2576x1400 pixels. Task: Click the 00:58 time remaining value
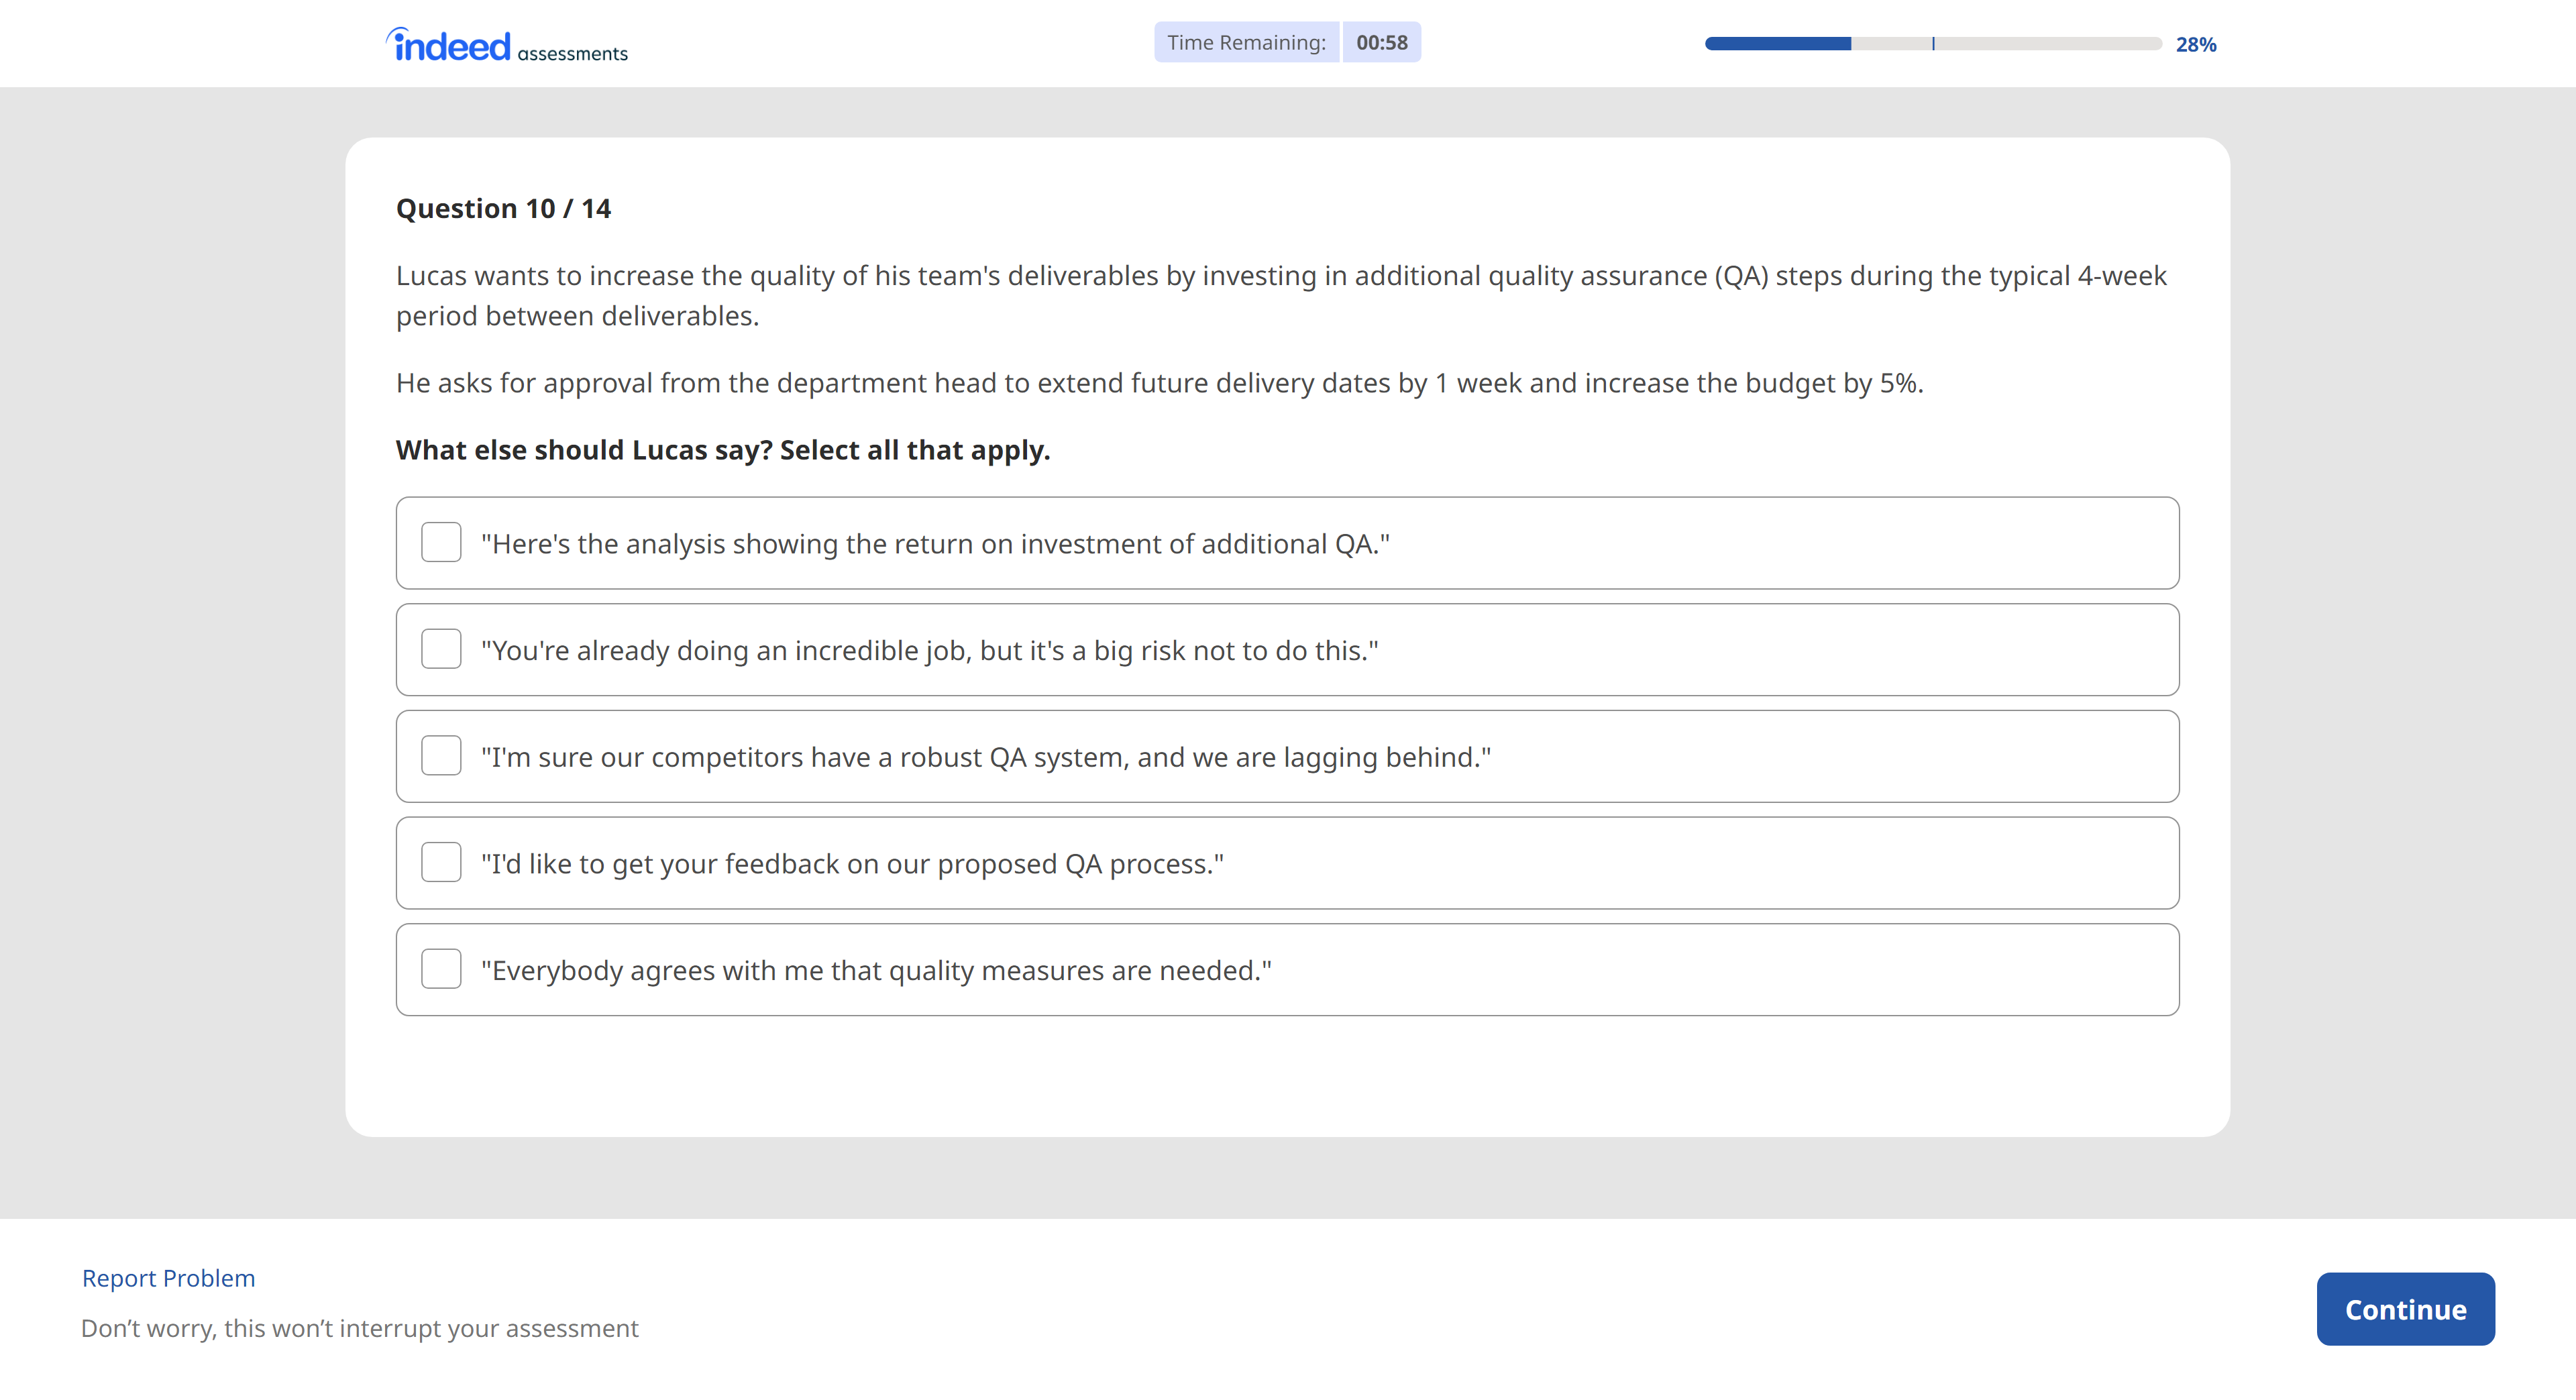click(1381, 42)
